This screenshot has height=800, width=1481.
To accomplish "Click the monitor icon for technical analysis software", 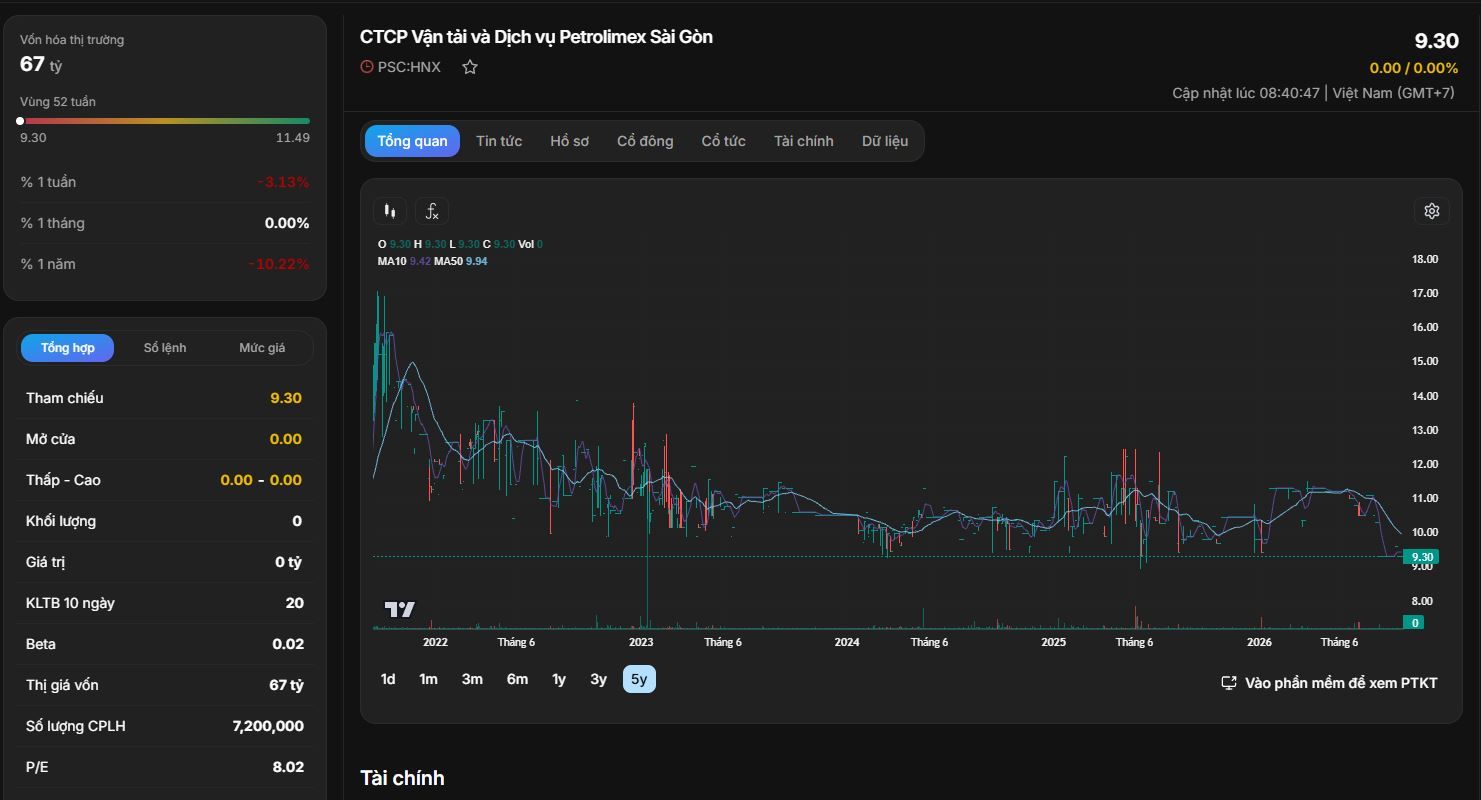I will point(1229,683).
